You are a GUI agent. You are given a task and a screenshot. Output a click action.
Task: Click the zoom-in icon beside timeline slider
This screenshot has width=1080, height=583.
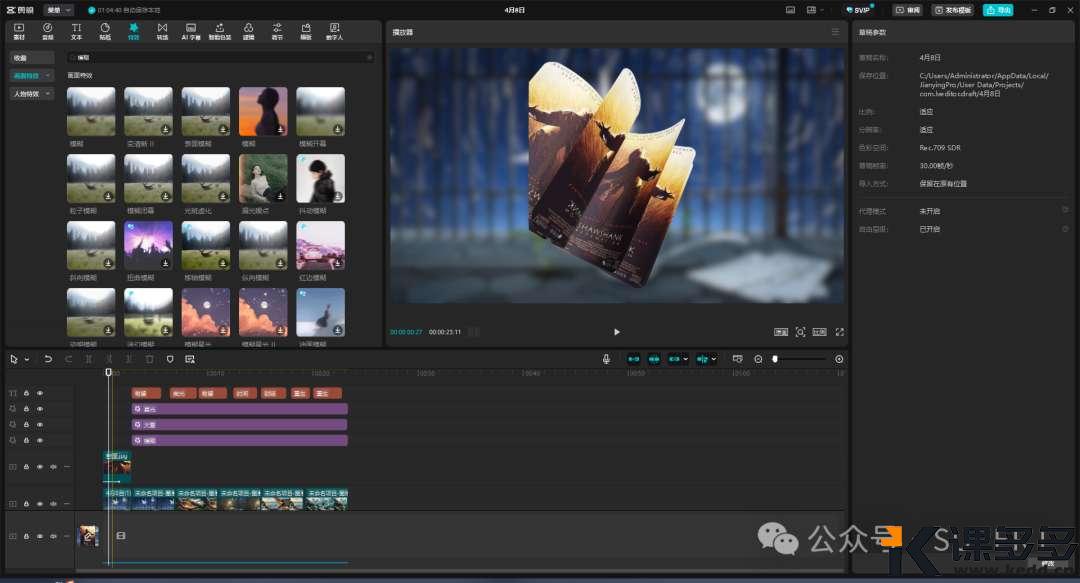click(839, 359)
